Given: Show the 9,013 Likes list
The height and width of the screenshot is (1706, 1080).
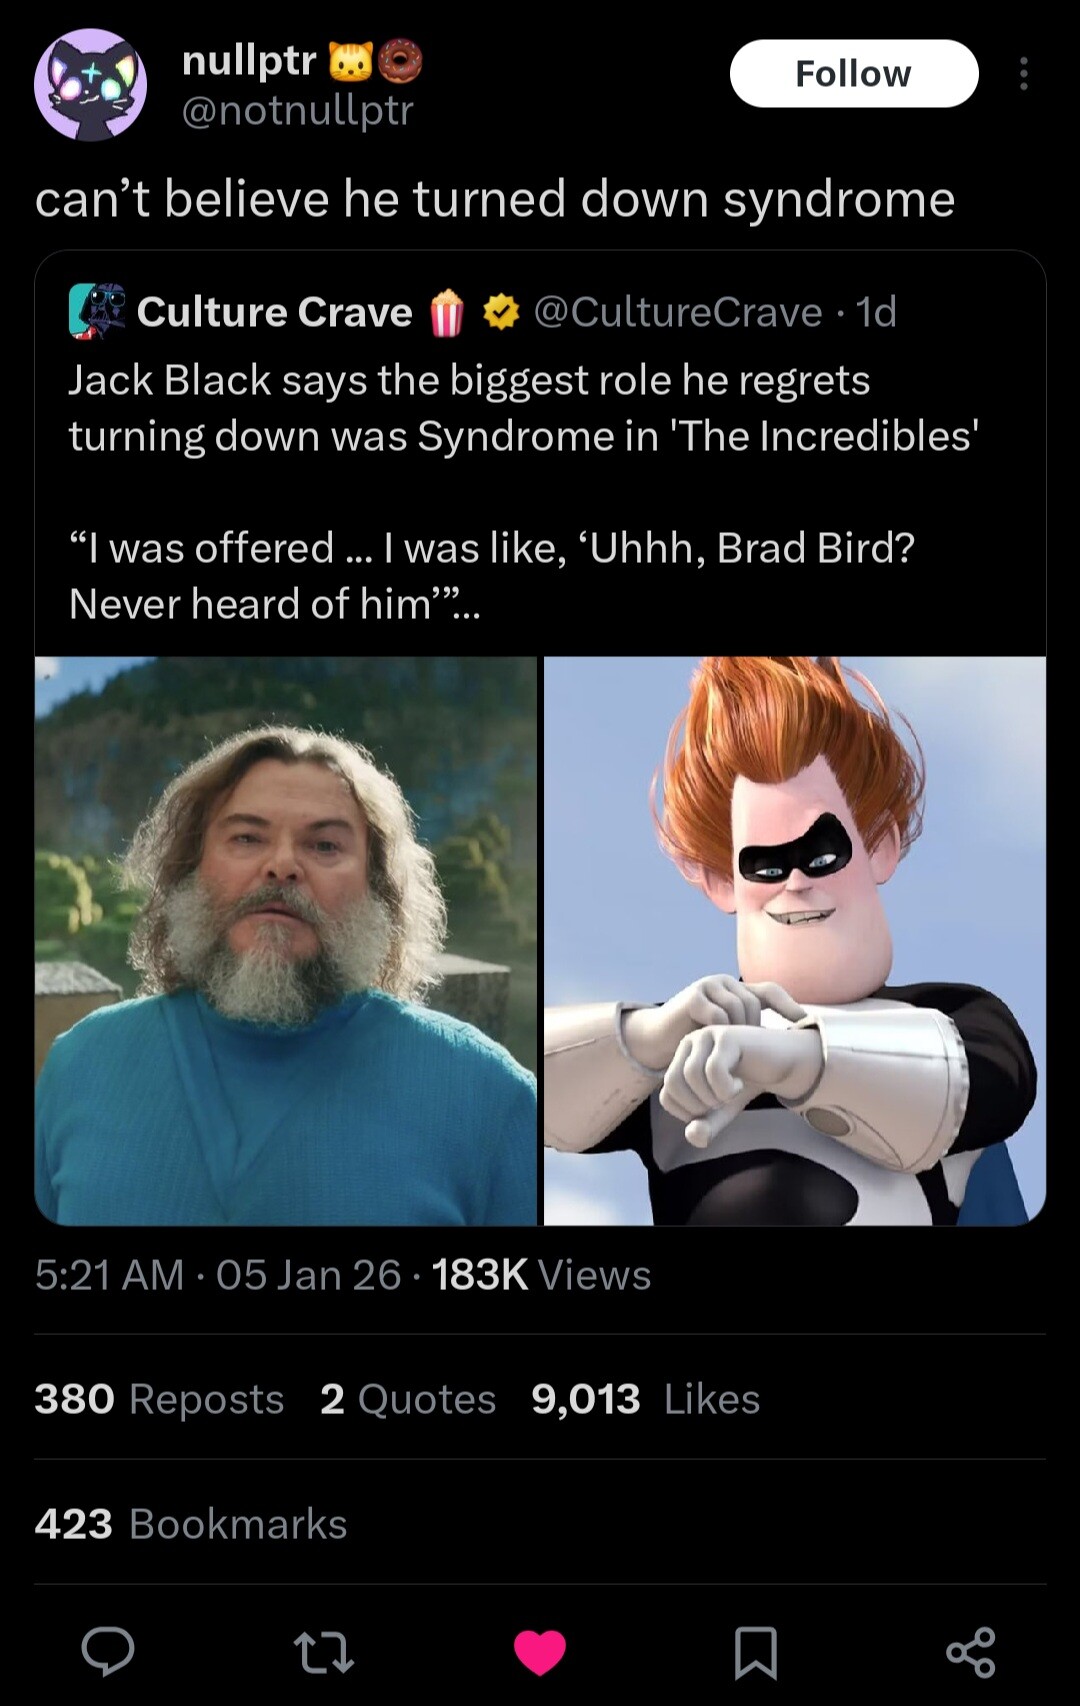Looking at the screenshot, I should pyautogui.click(x=646, y=1399).
